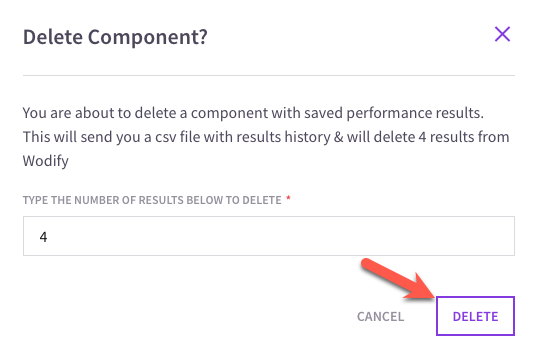This screenshot has height=360, width=536.
Task: Focus the number of results input field
Action: [269, 236]
